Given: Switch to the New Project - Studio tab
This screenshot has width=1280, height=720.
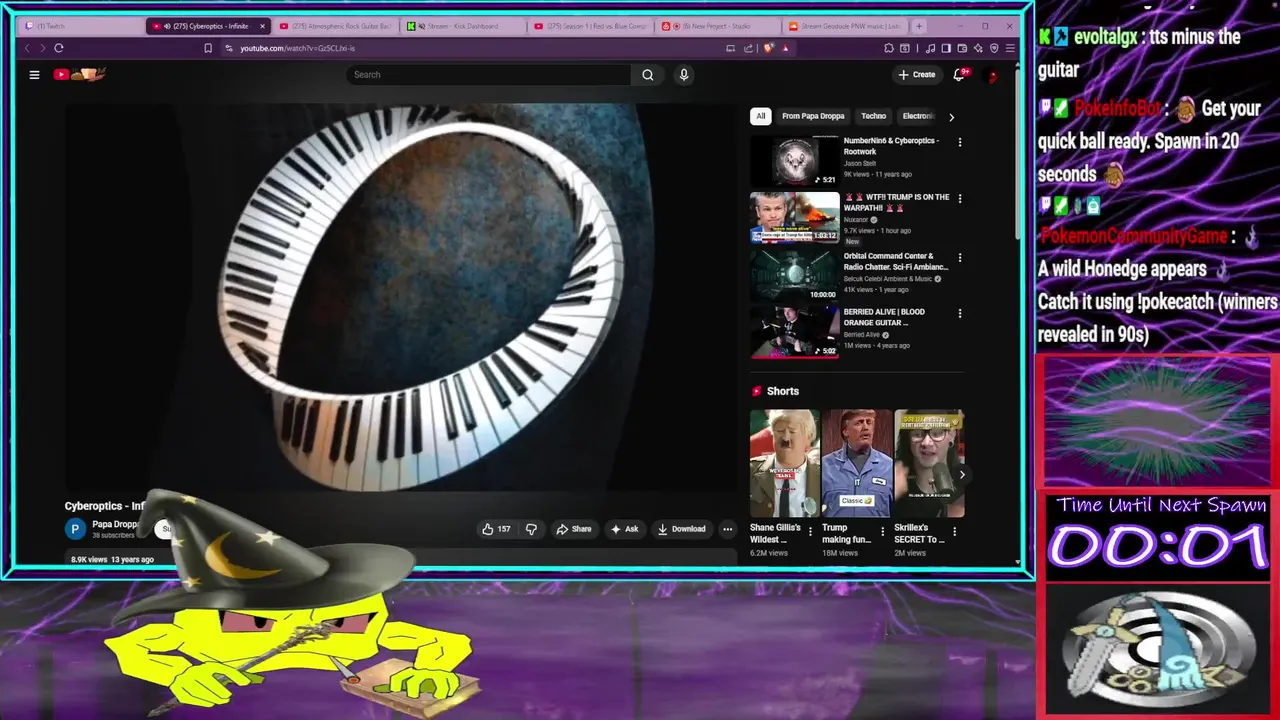Looking at the screenshot, I should [718, 26].
